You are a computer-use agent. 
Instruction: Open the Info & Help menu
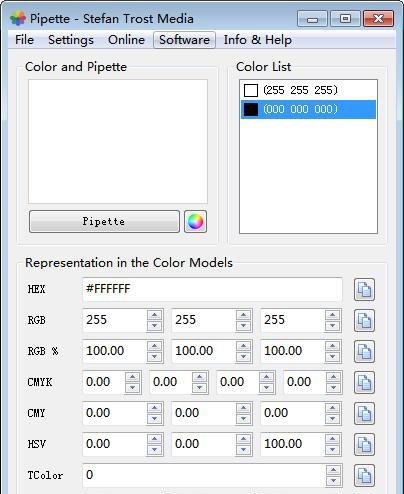tap(258, 40)
